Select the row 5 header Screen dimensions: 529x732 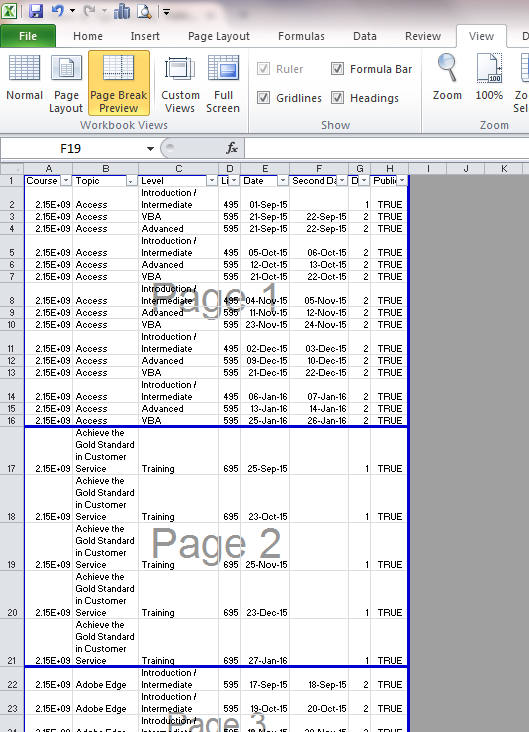click(x=12, y=246)
